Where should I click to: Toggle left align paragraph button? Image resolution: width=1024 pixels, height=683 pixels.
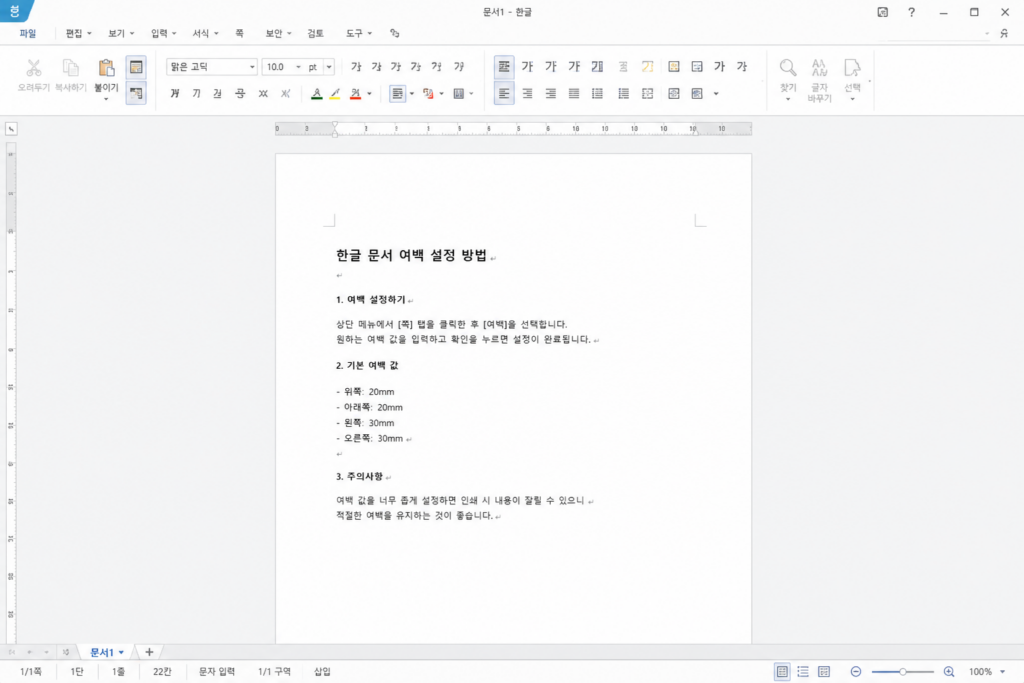(x=504, y=93)
